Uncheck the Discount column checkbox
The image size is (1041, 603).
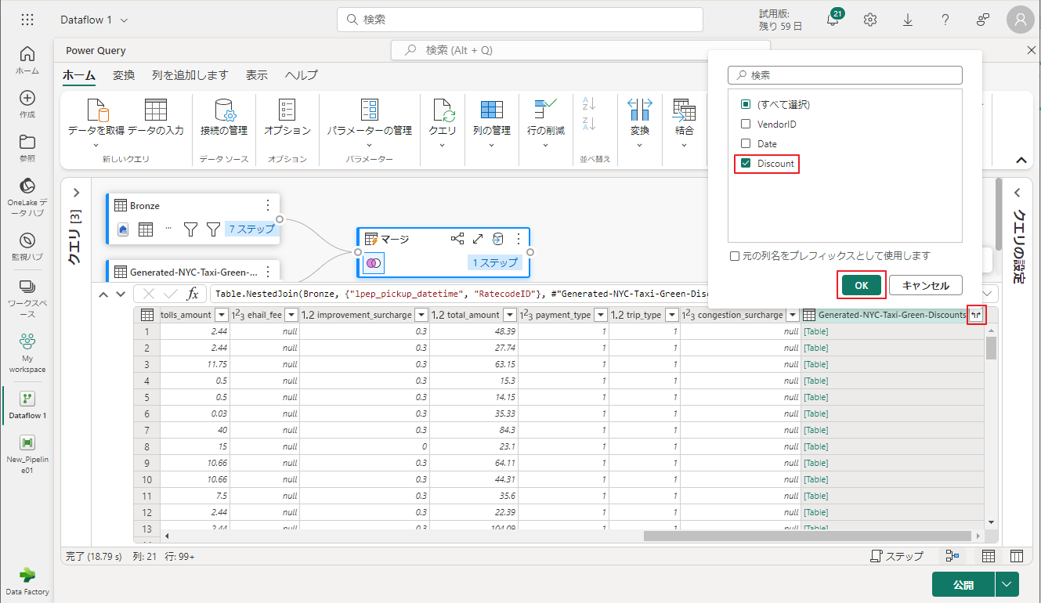(746, 163)
